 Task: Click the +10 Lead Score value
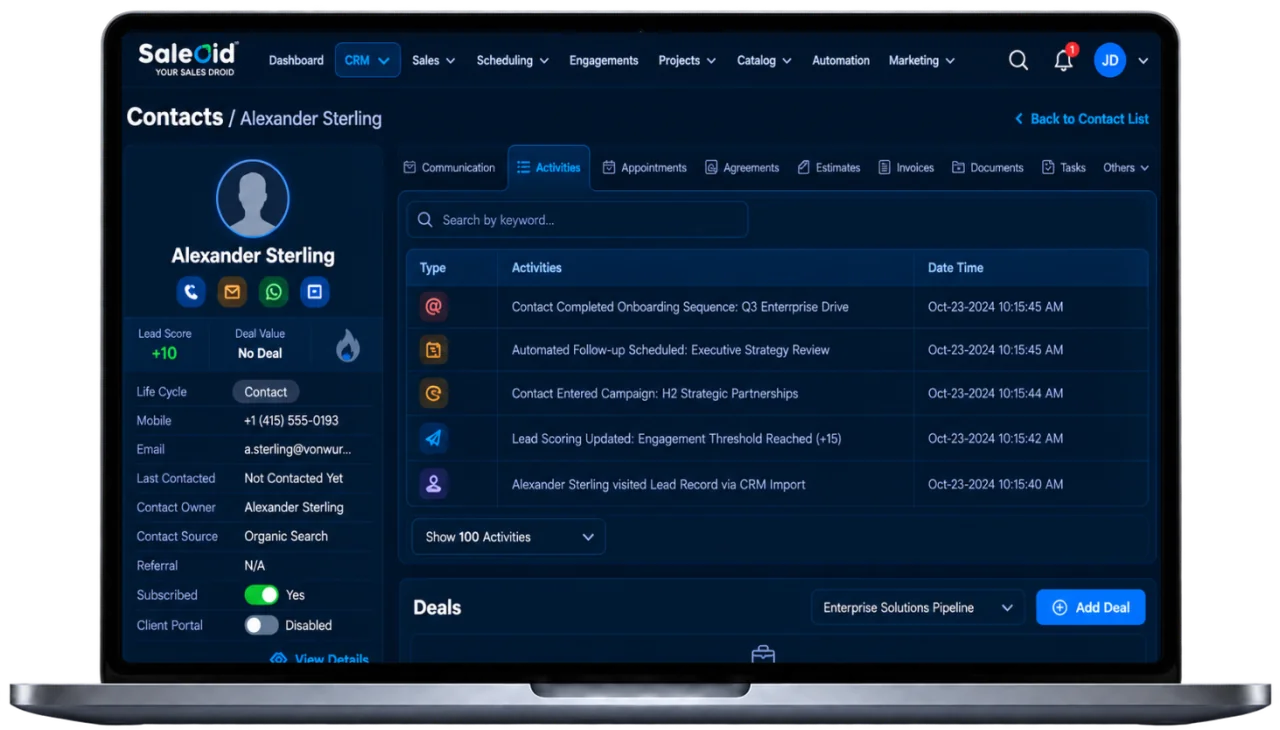click(164, 353)
